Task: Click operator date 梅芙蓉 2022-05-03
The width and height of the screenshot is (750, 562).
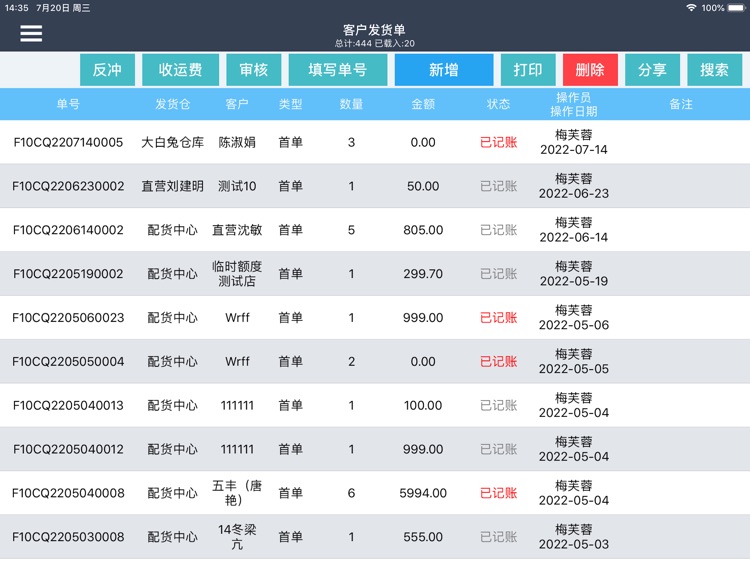Action: [x=574, y=537]
